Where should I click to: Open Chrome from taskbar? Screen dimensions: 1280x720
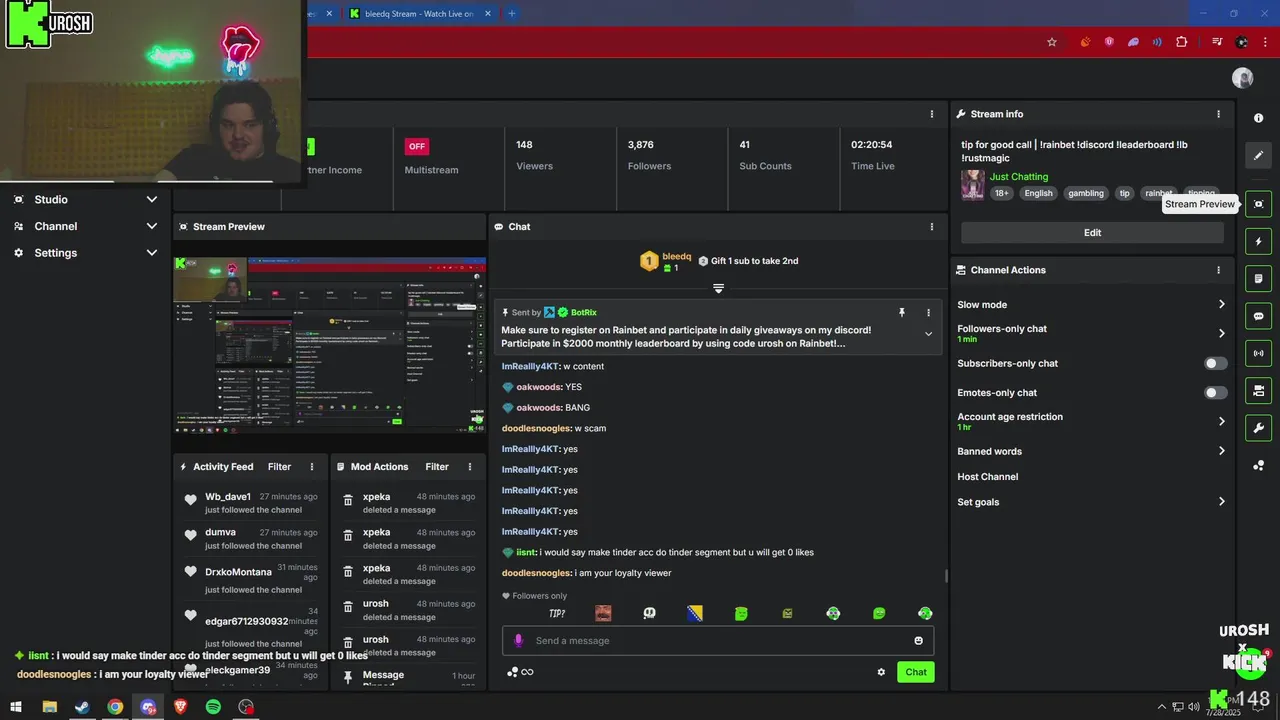tap(115, 707)
